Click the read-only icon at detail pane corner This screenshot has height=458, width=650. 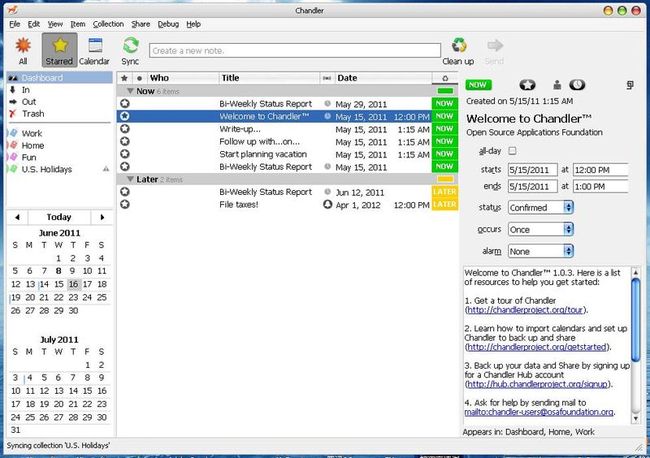pos(630,85)
